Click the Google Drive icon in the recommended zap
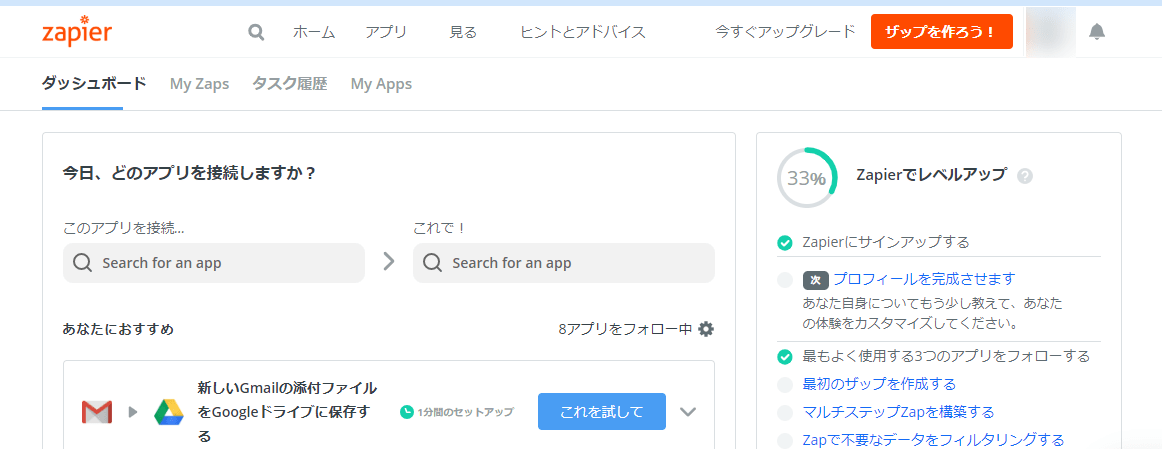 point(169,412)
